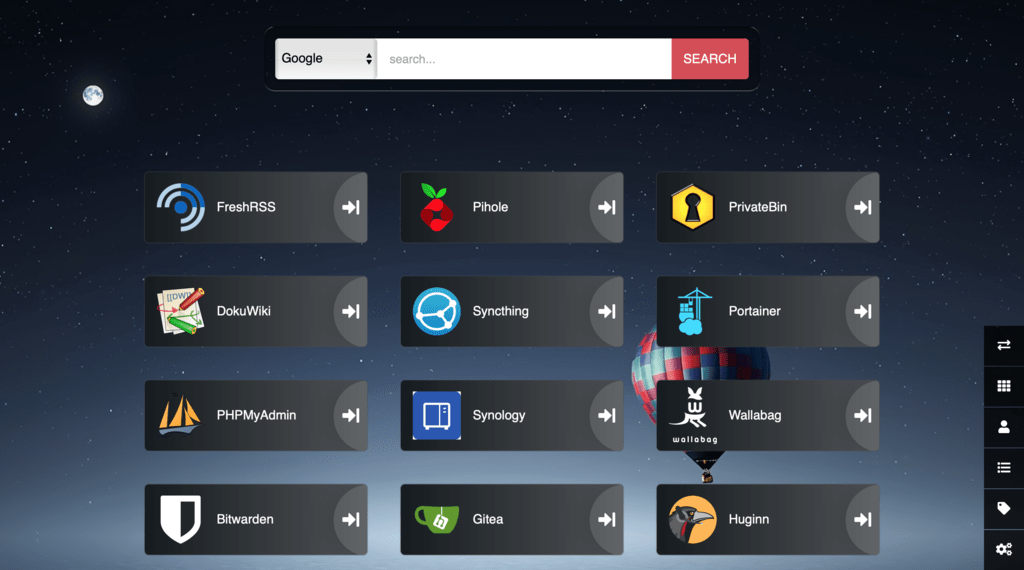Click the Syncthing app icon
This screenshot has width=1024, height=570.
(437, 311)
